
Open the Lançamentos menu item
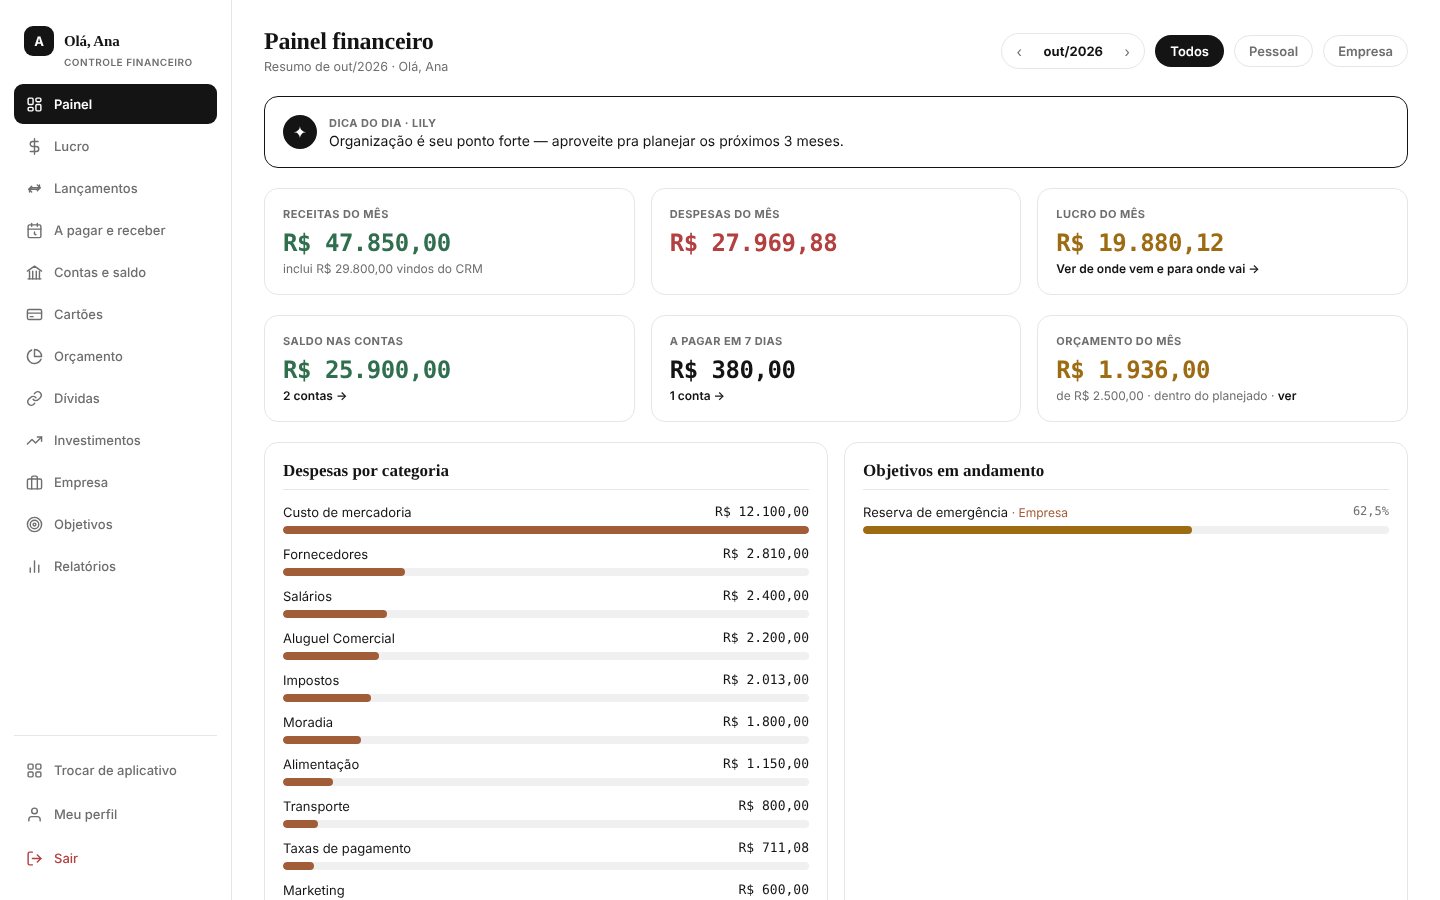tap(115, 188)
